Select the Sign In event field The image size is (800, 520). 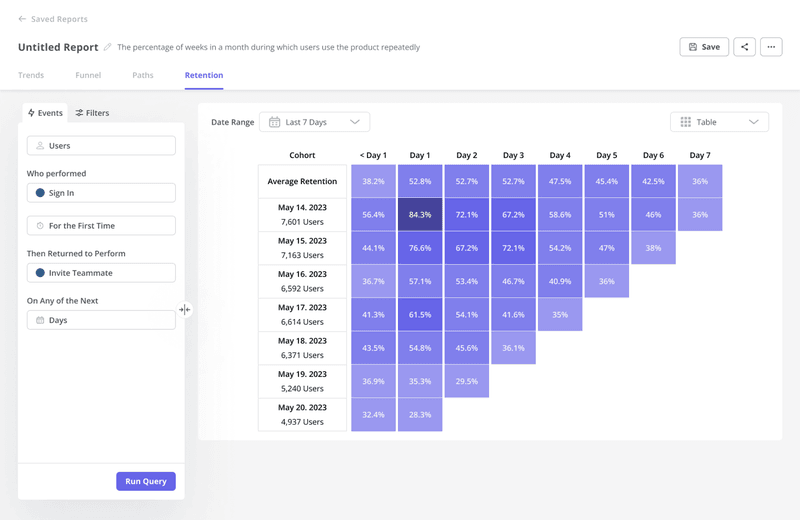click(x=101, y=193)
